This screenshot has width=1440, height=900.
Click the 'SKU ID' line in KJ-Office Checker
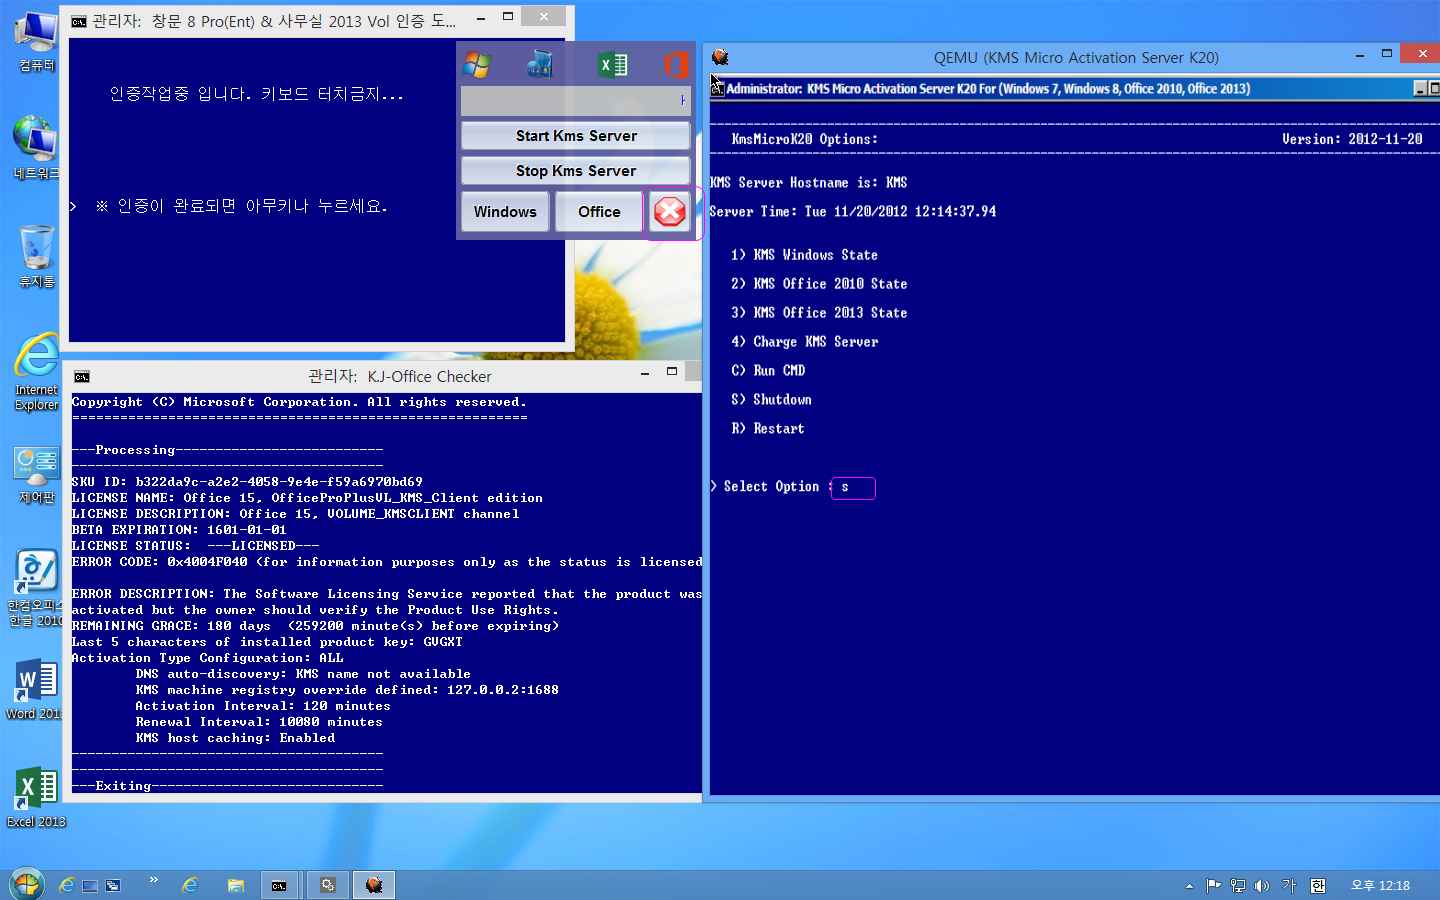pyautogui.click(x=247, y=482)
